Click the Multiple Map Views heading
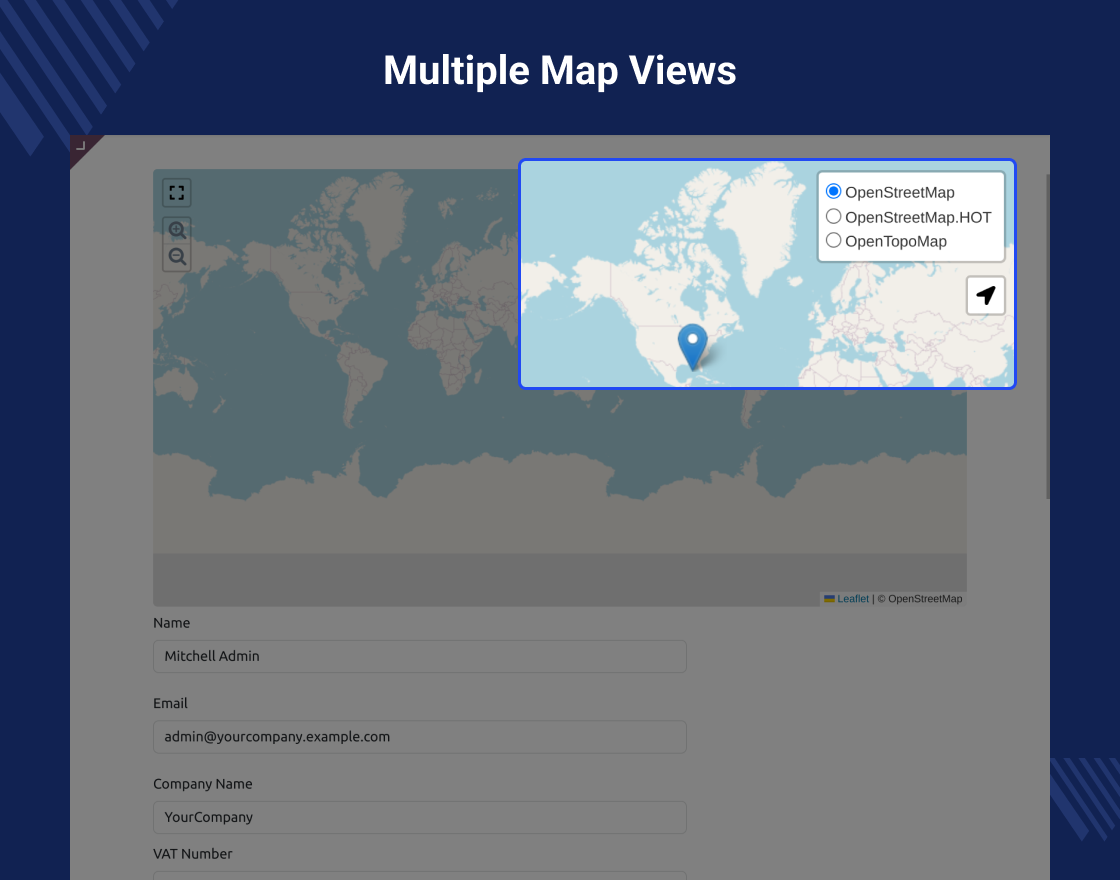 point(559,71)
